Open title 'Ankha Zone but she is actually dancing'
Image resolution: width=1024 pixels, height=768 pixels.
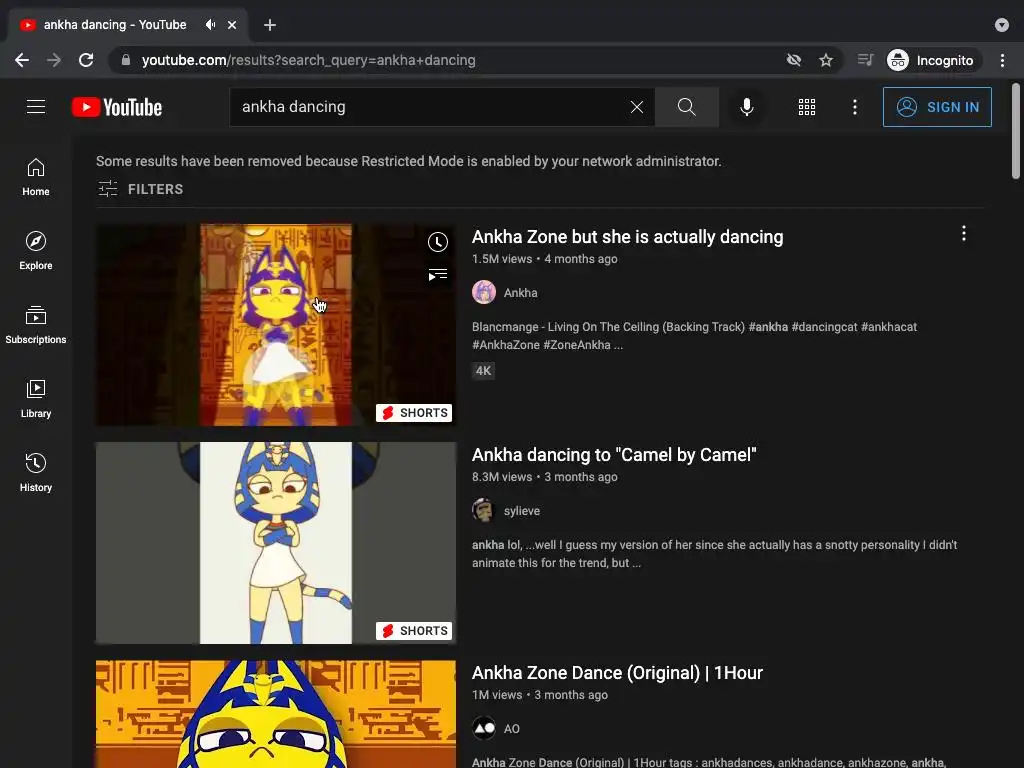point(628,237)
